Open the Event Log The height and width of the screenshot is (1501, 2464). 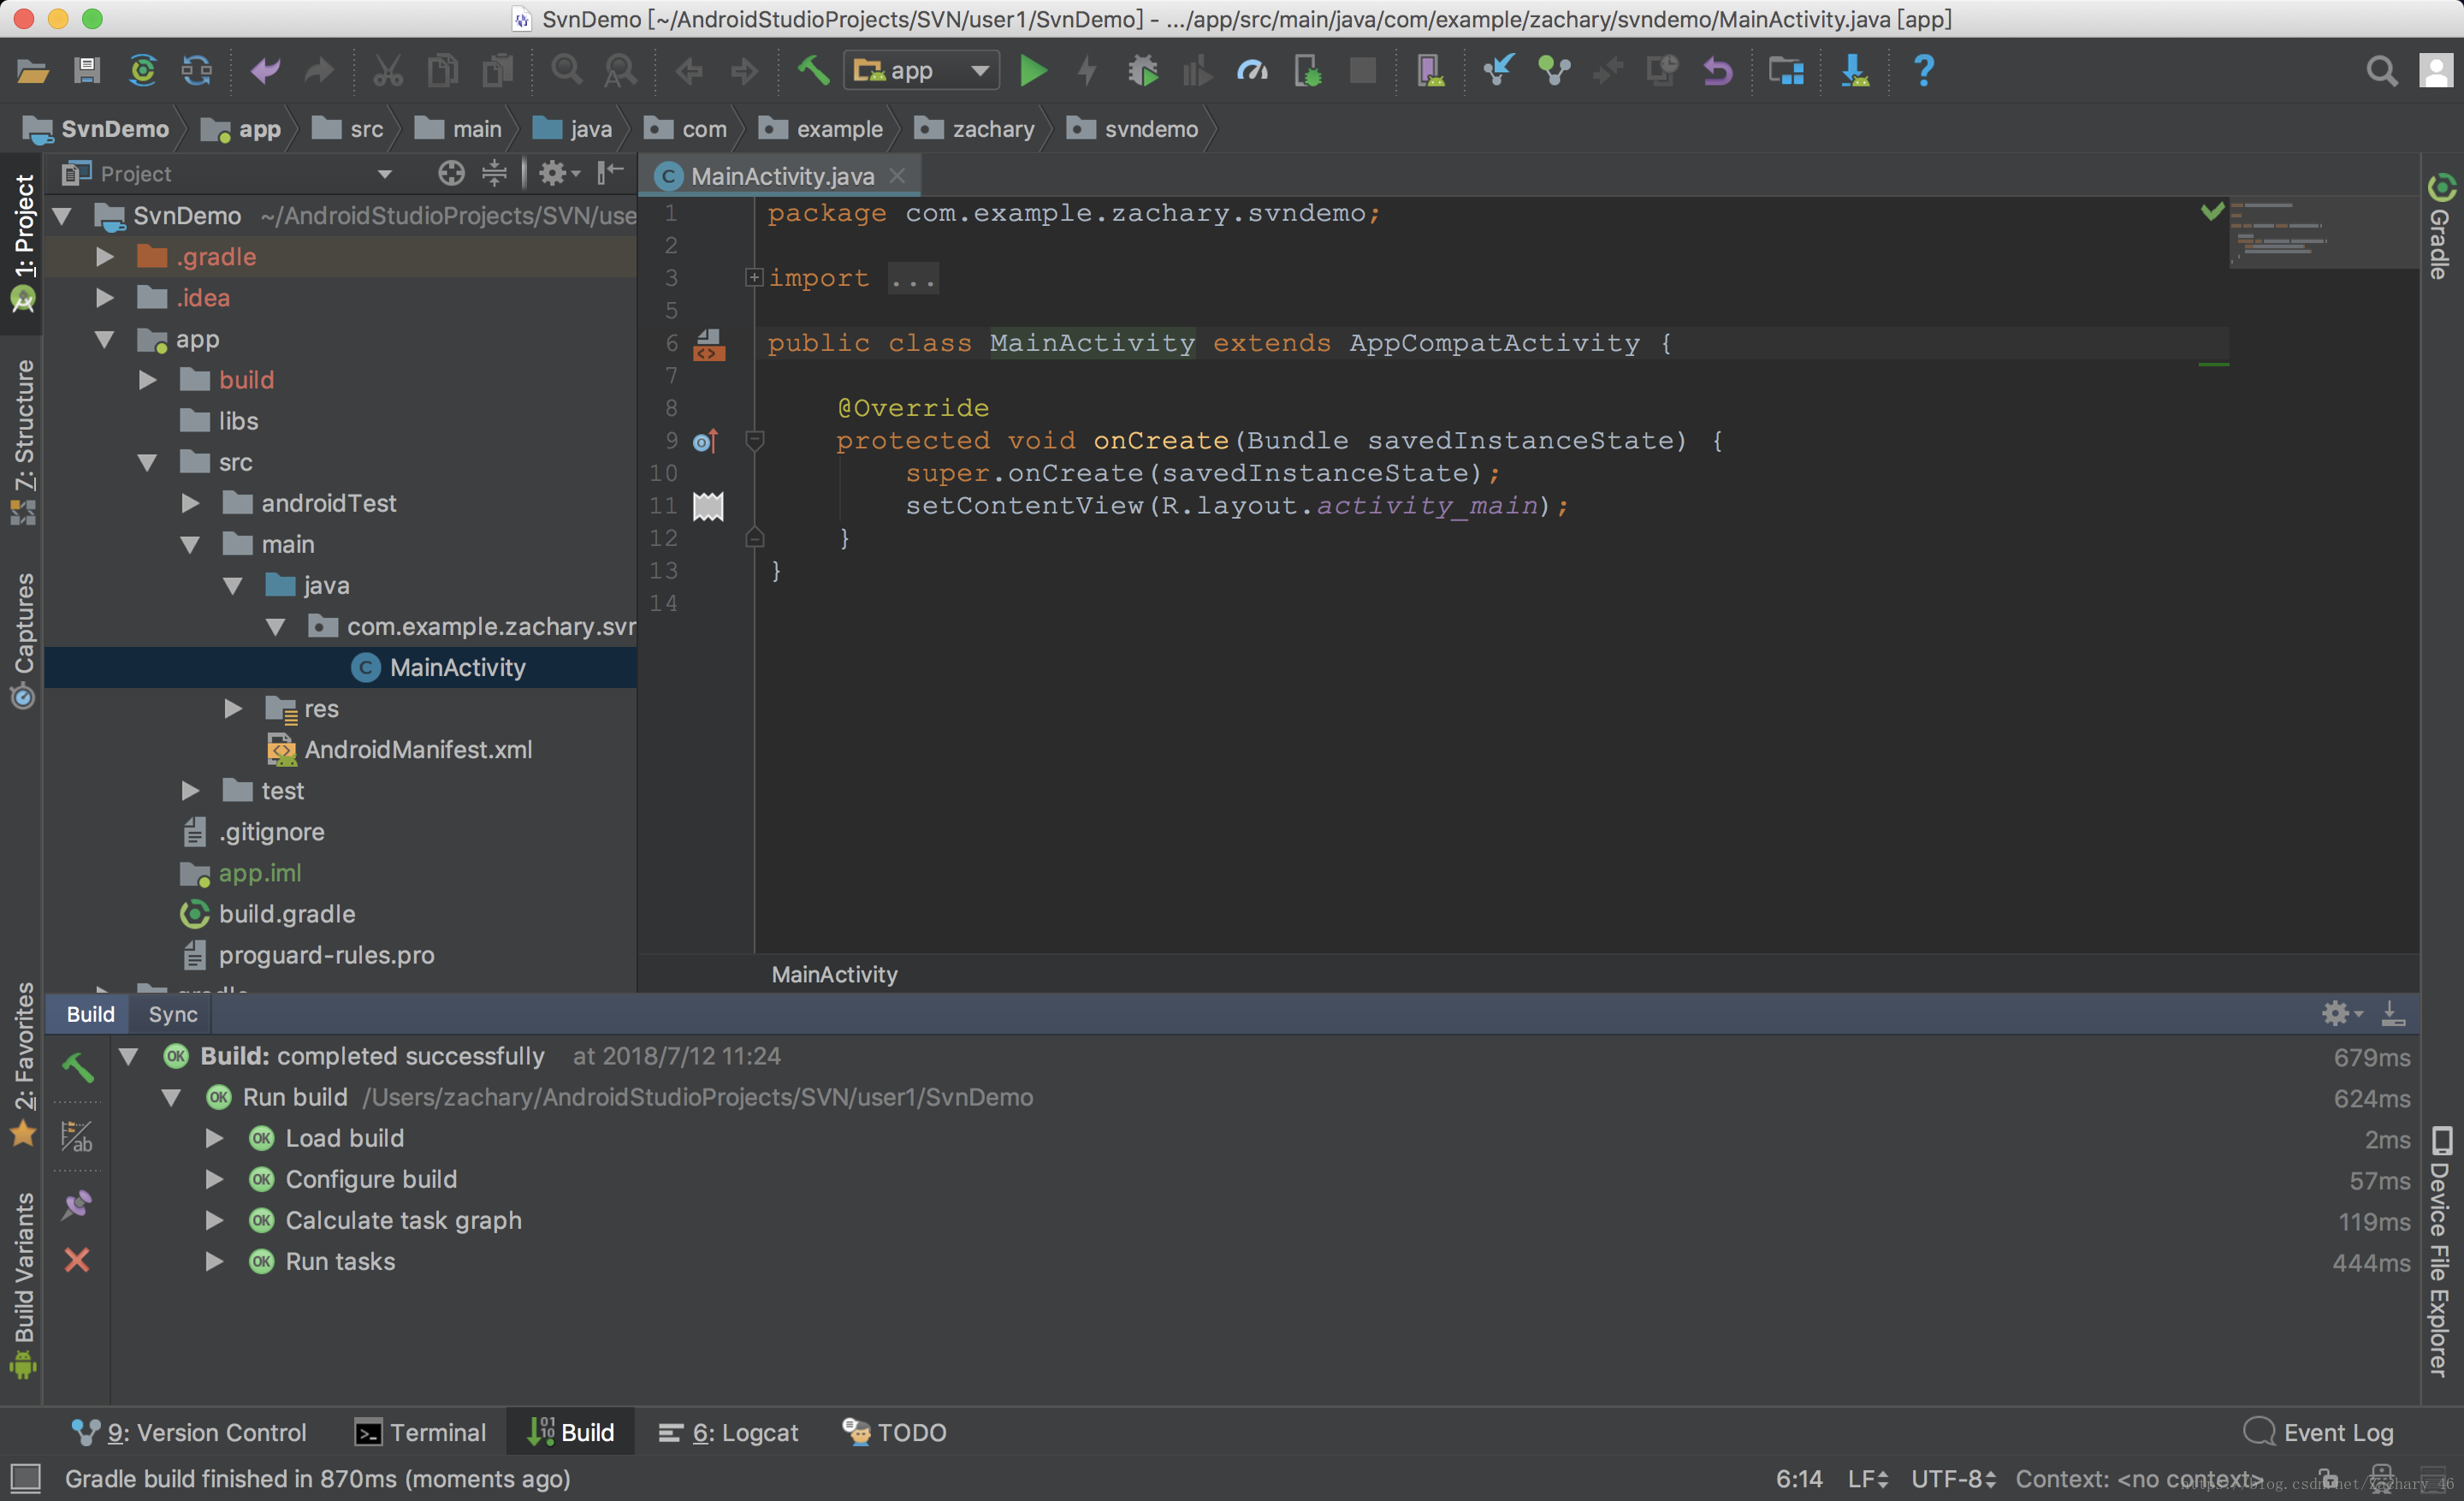click(x=2318, y=1431)
